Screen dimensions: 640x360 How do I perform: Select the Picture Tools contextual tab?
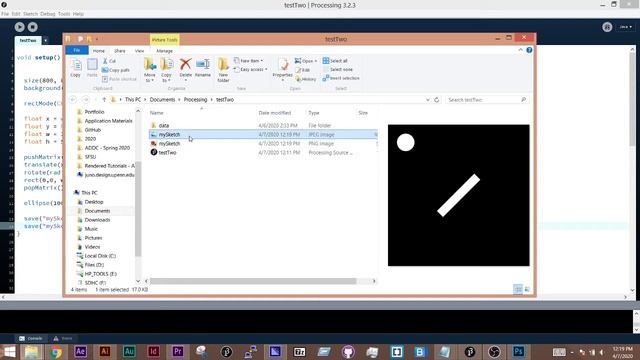(x=164, y=40)
